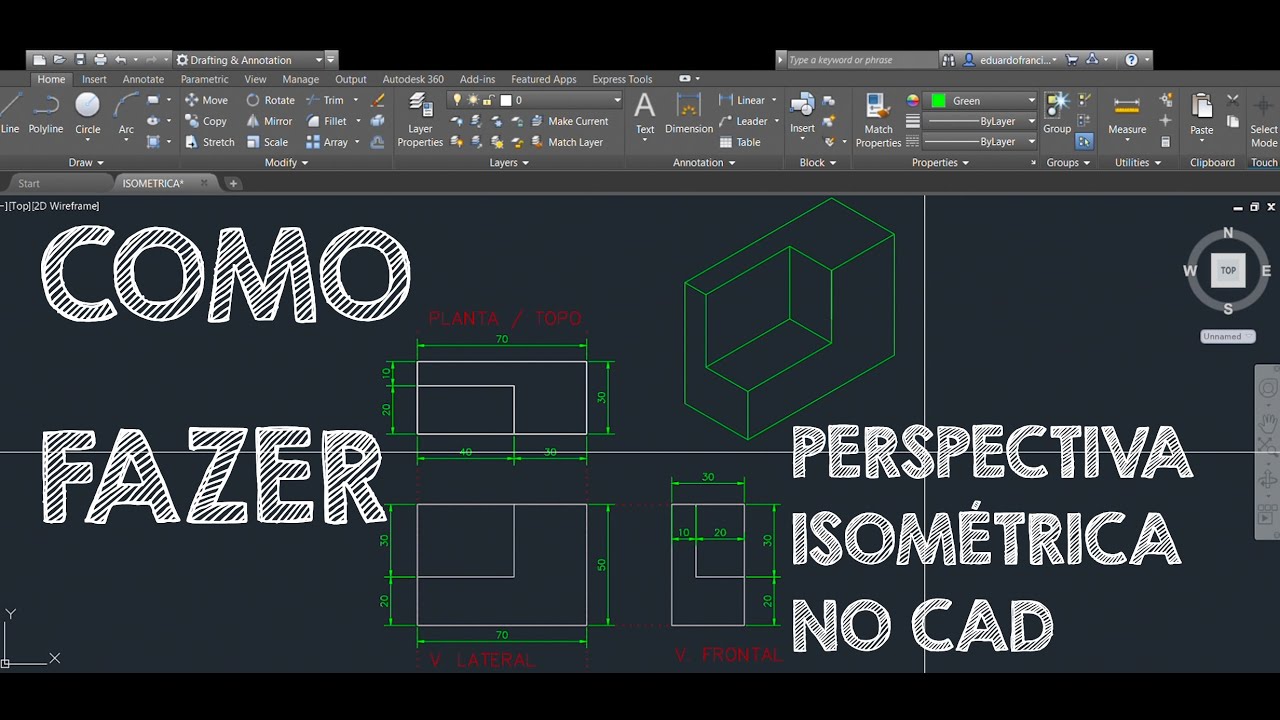Image resolution: width=1280 pixels, height=720 pixels.
Task: Select the Fillet tool
Action: point(327,121)
